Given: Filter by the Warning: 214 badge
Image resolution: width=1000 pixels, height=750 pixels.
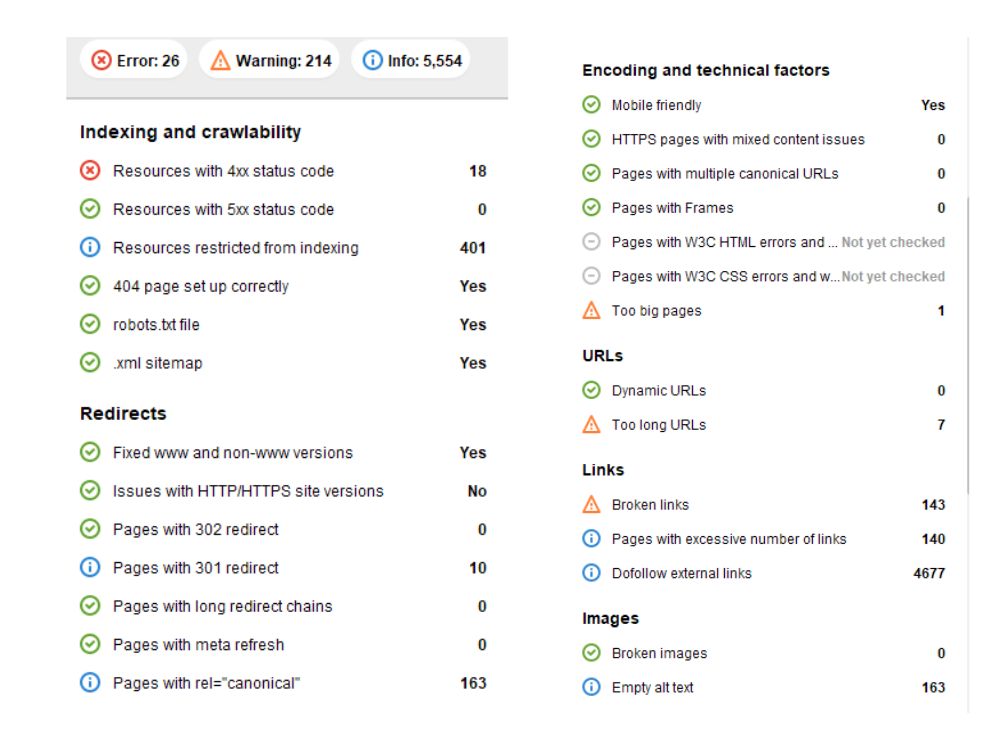Looking at the screenshot, I should point(270,61).
